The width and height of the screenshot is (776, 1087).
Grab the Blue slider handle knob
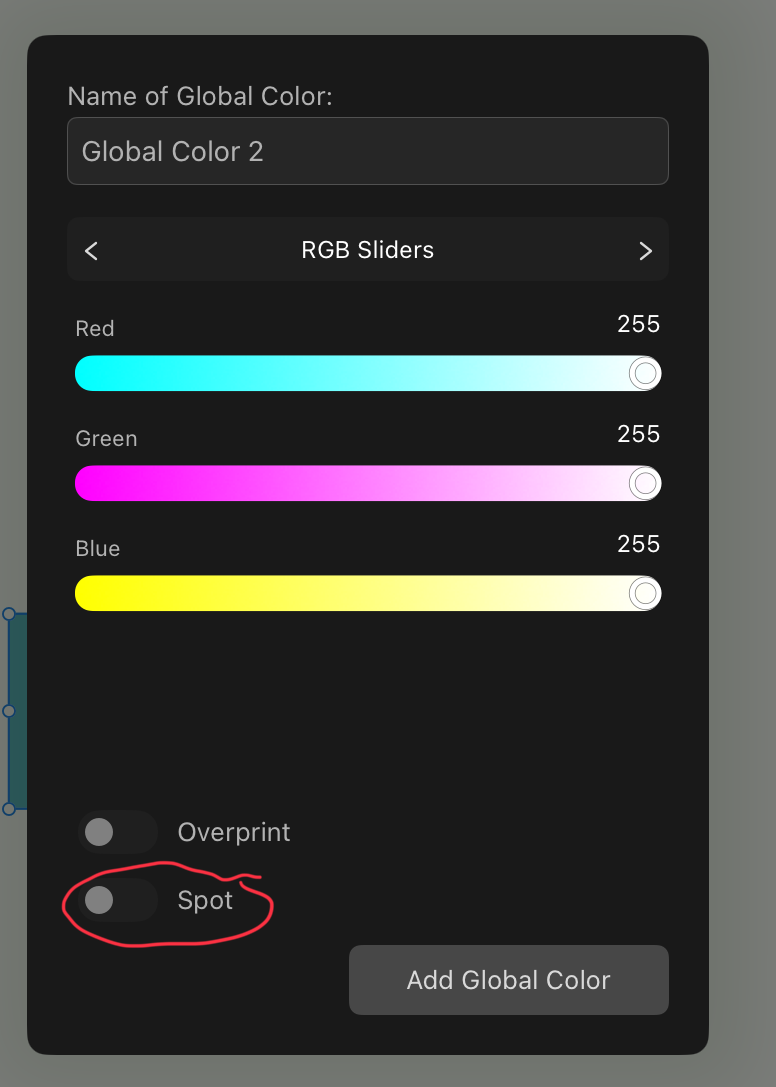tap(645, 593)
